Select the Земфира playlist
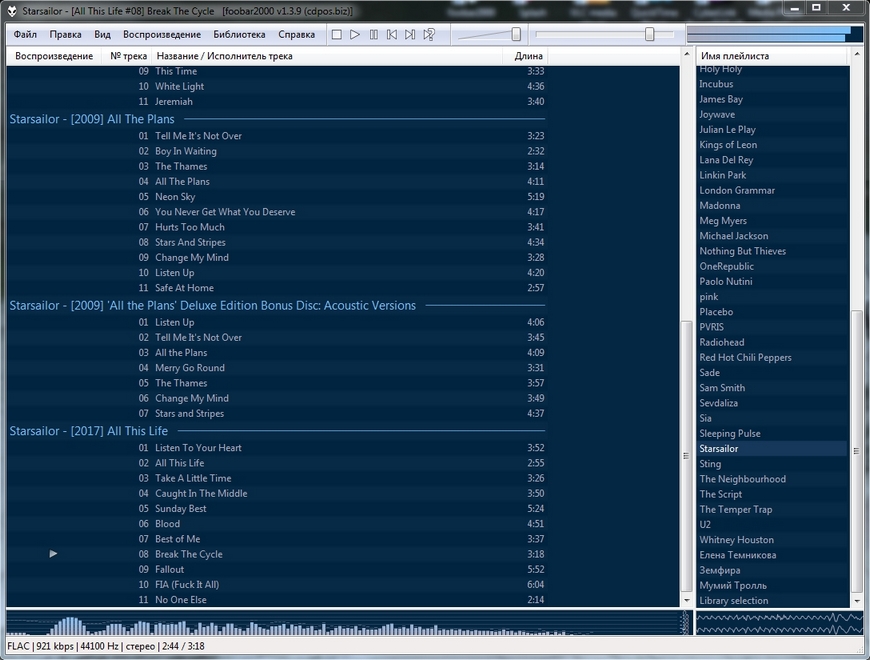Viewport: 870px width, 660px height. point(772,570)
